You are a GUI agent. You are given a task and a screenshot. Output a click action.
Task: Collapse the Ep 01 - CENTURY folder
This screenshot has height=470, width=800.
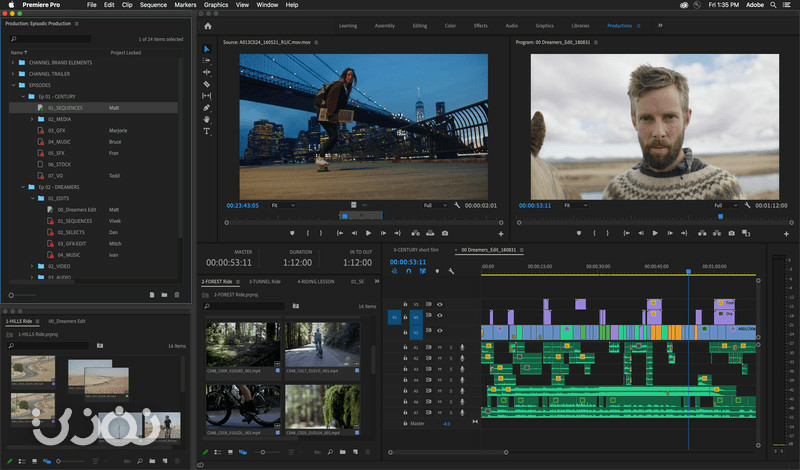click(x=22, y=96)
